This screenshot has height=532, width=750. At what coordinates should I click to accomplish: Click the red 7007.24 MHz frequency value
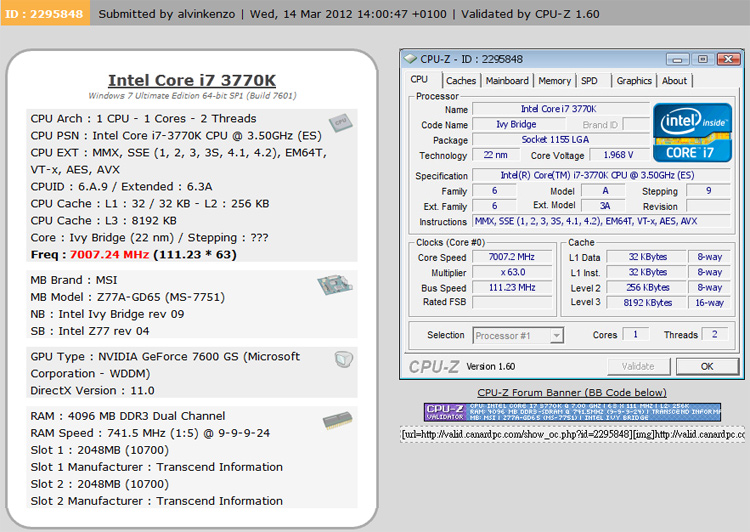(110, 255)
